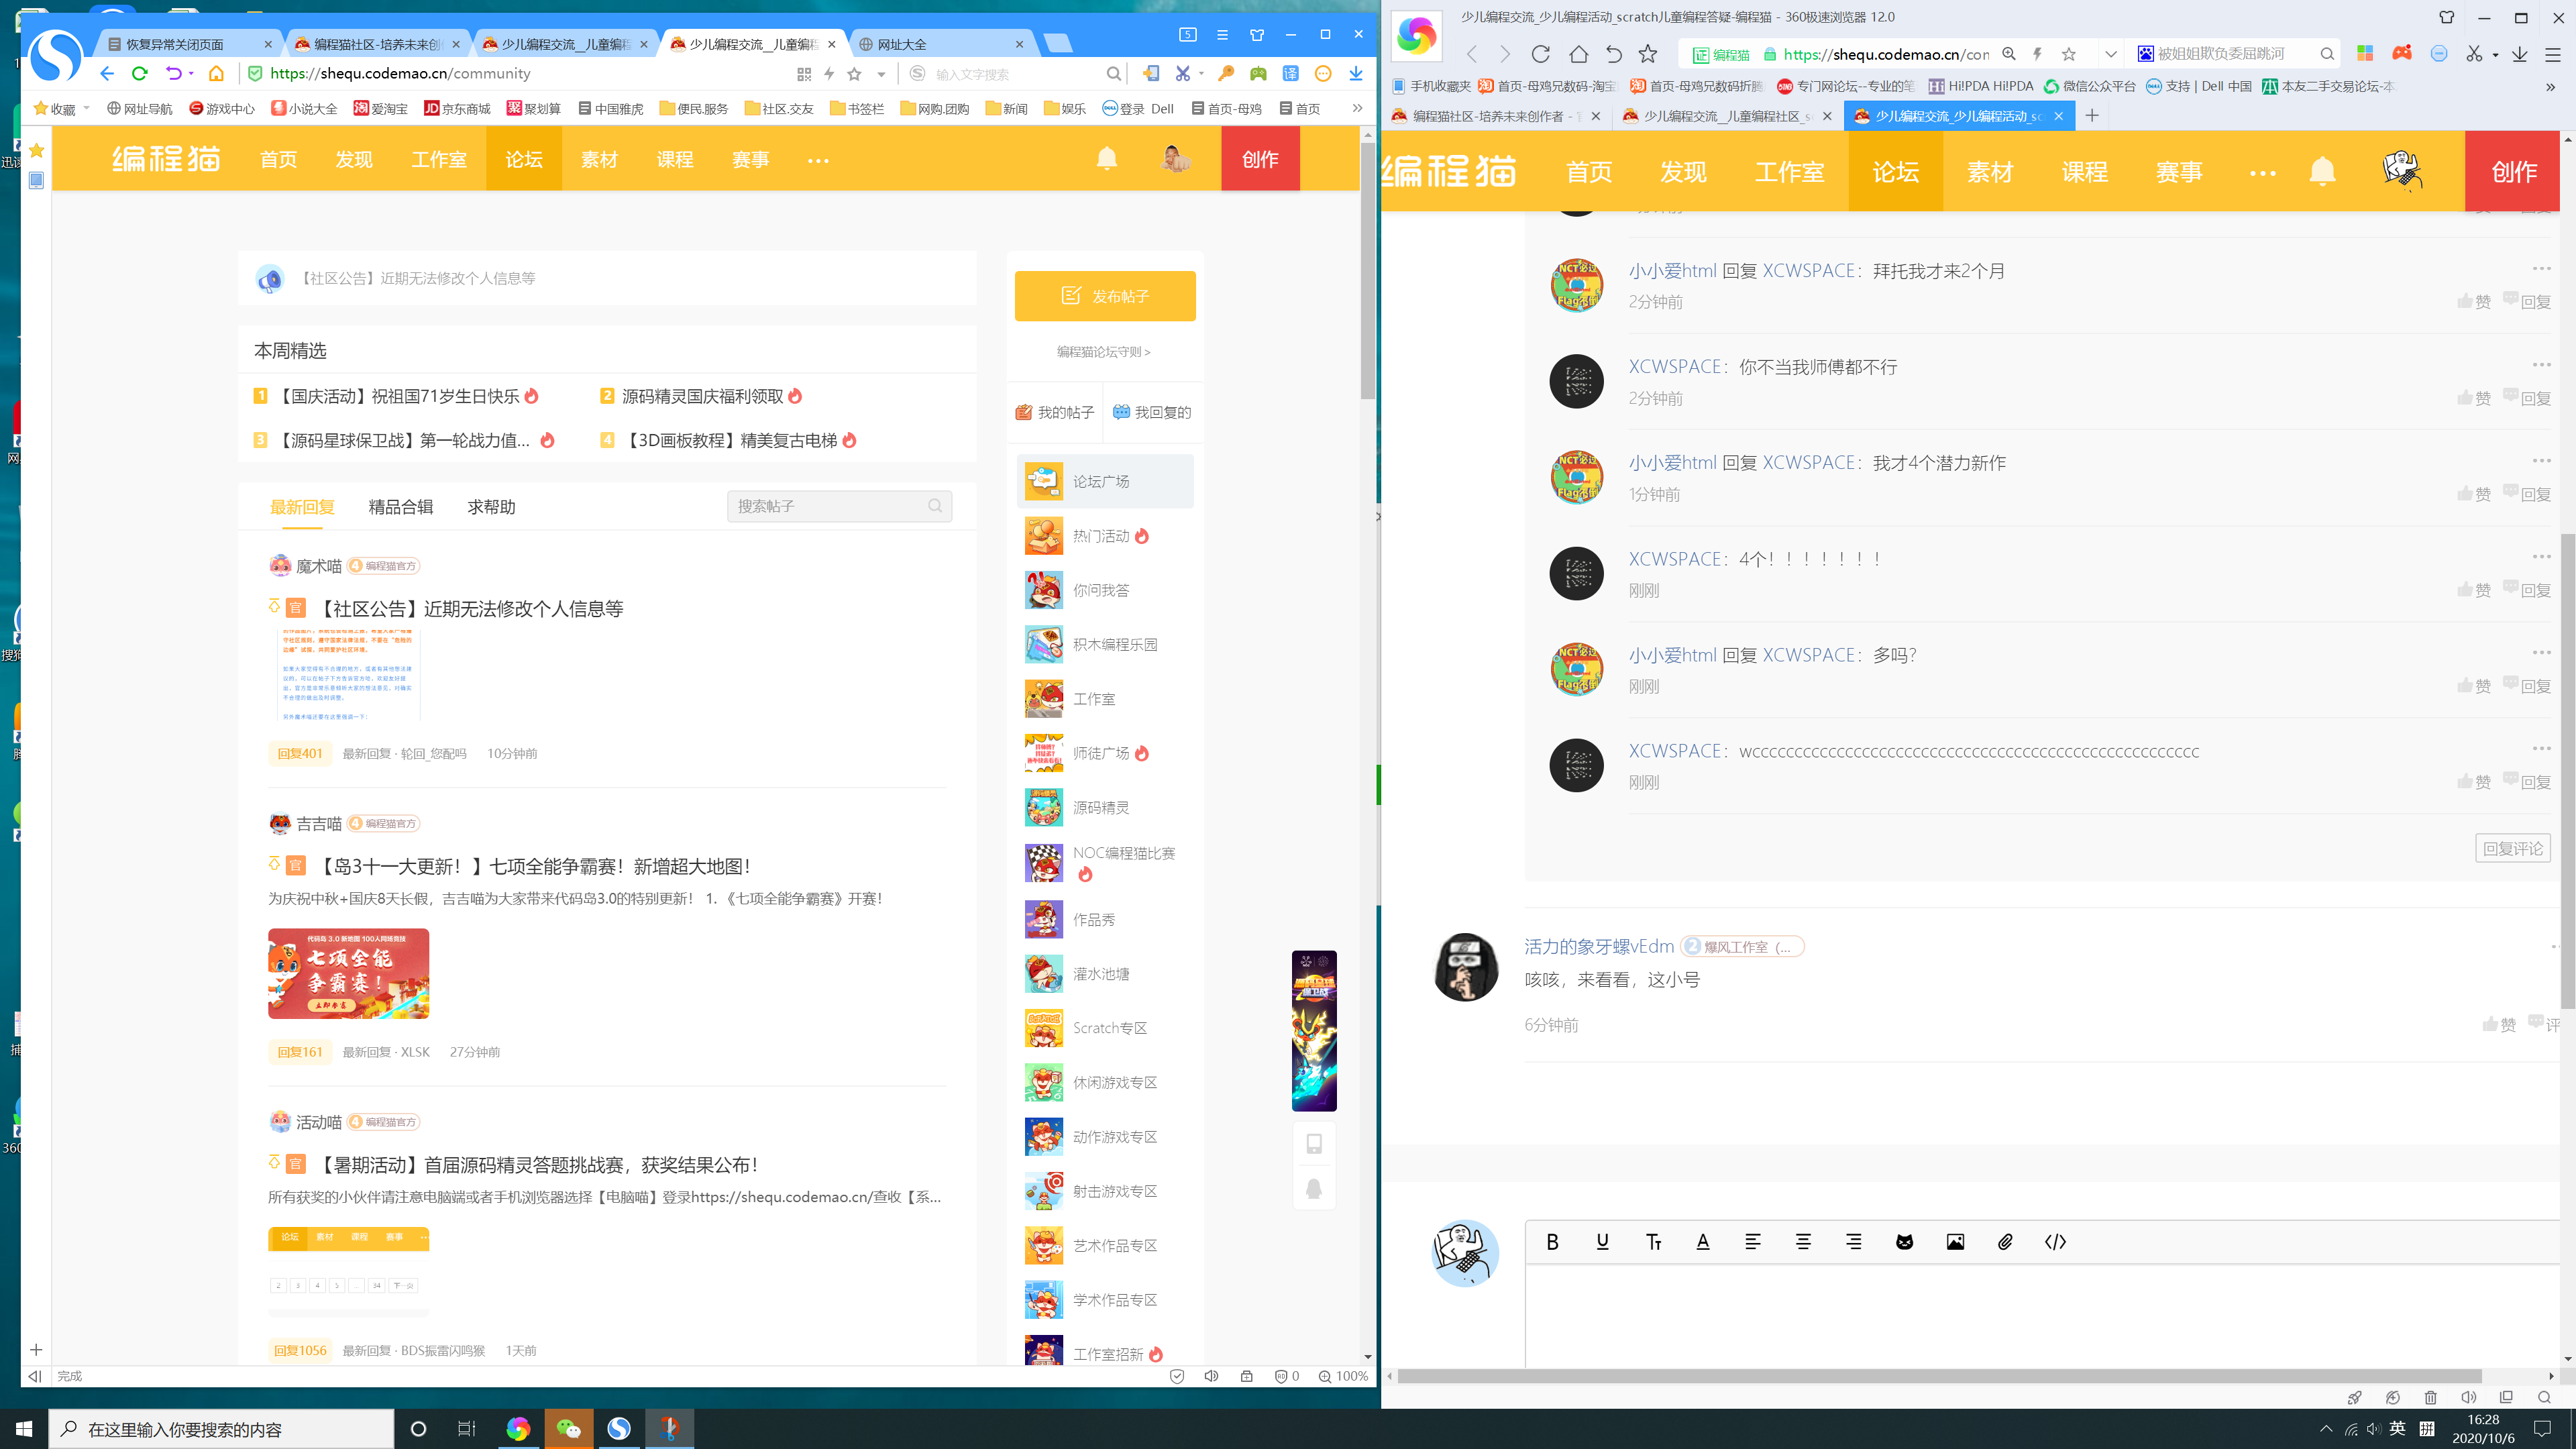
Task: Like the "4个！！！！！！！" comment
Action: [2474, 590]
